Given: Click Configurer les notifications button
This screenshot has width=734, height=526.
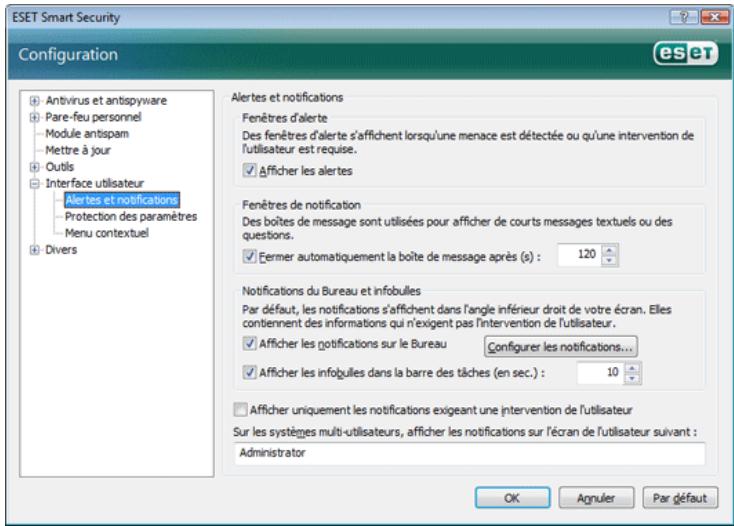Looking at the screenshot, I should (560, 347).
